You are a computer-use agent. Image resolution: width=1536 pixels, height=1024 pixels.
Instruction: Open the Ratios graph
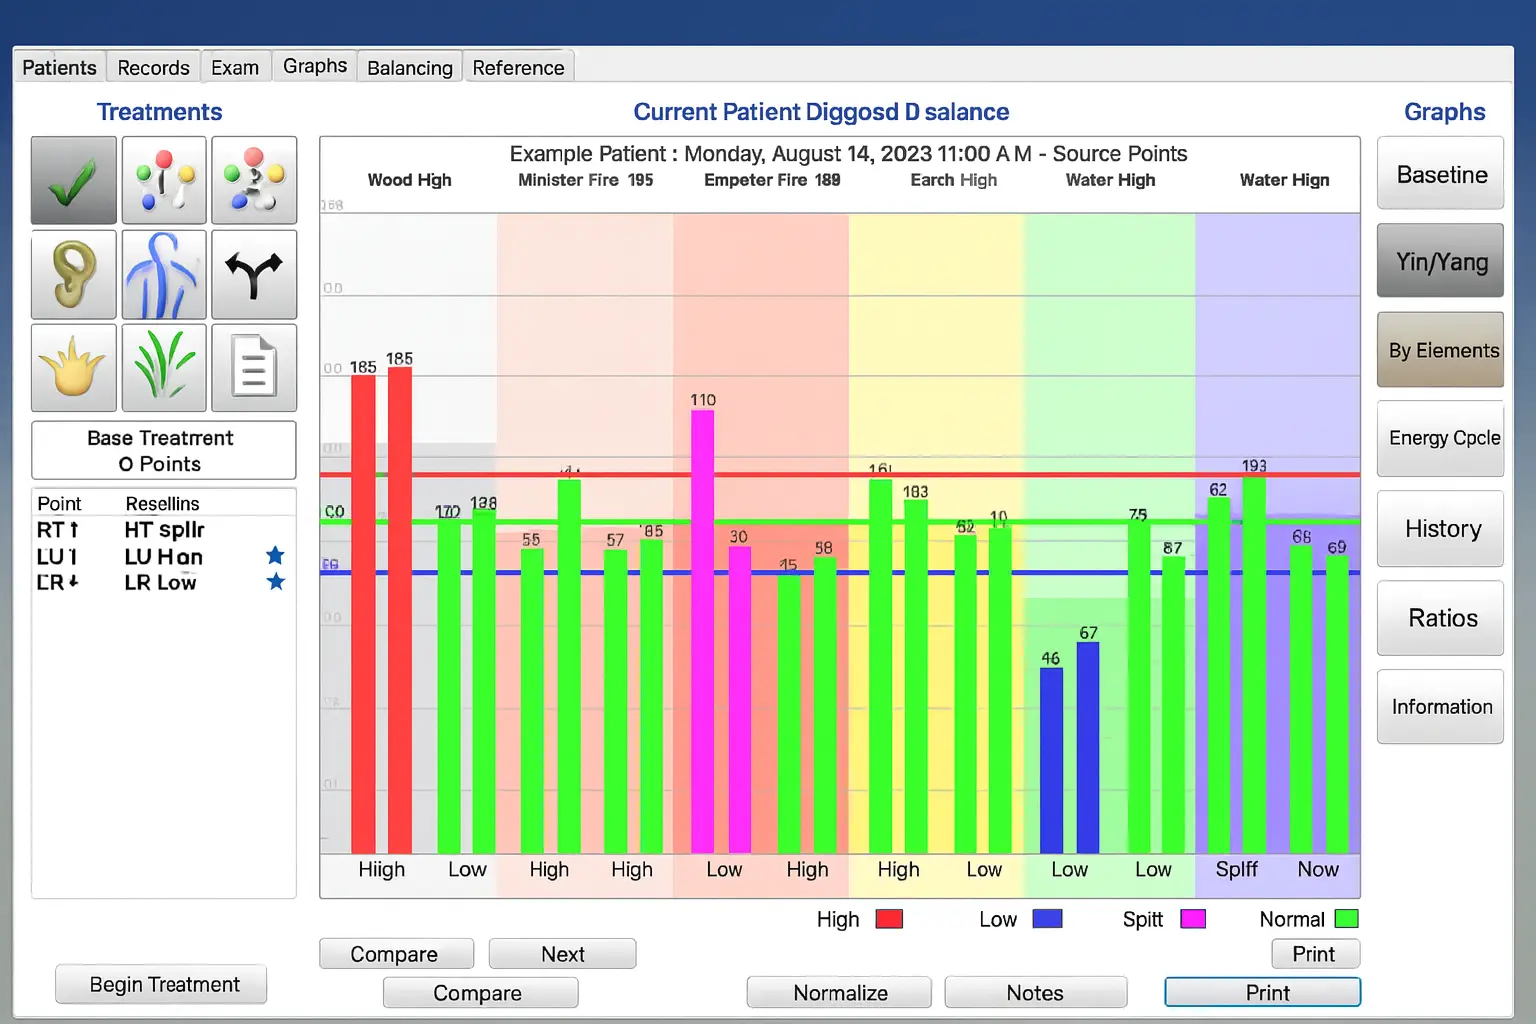click(1440, 618)
